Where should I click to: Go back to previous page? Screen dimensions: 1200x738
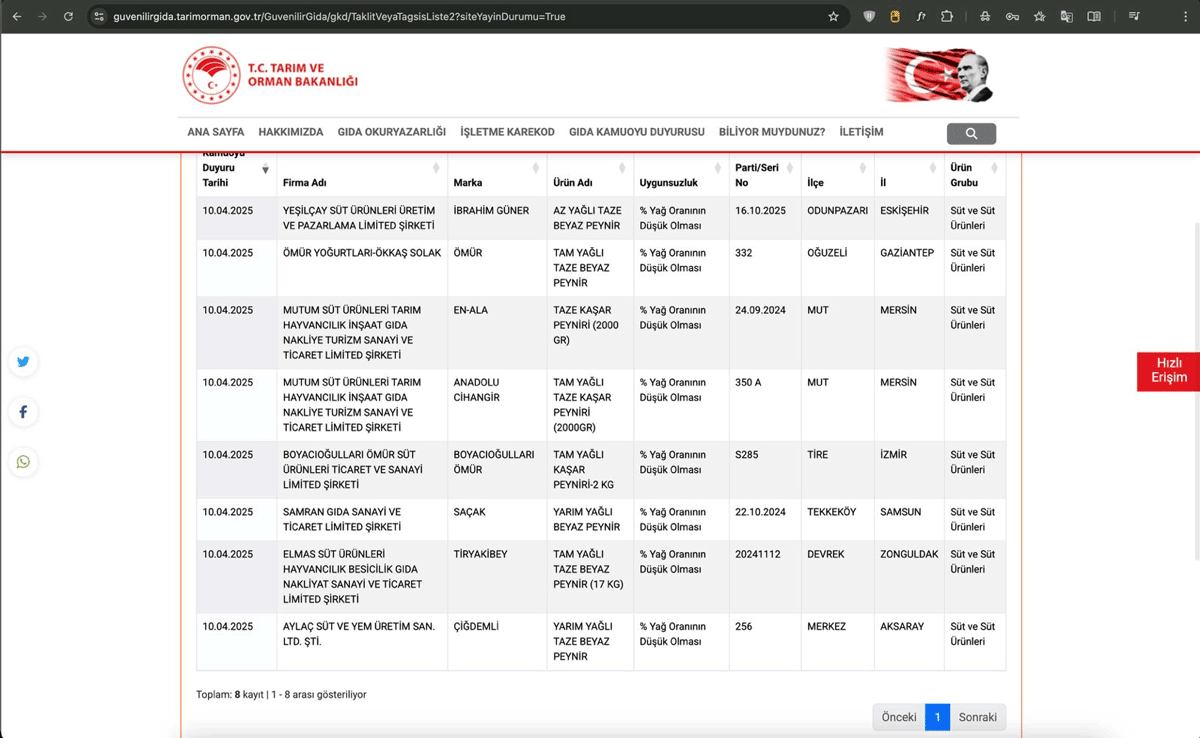(17, 16)
